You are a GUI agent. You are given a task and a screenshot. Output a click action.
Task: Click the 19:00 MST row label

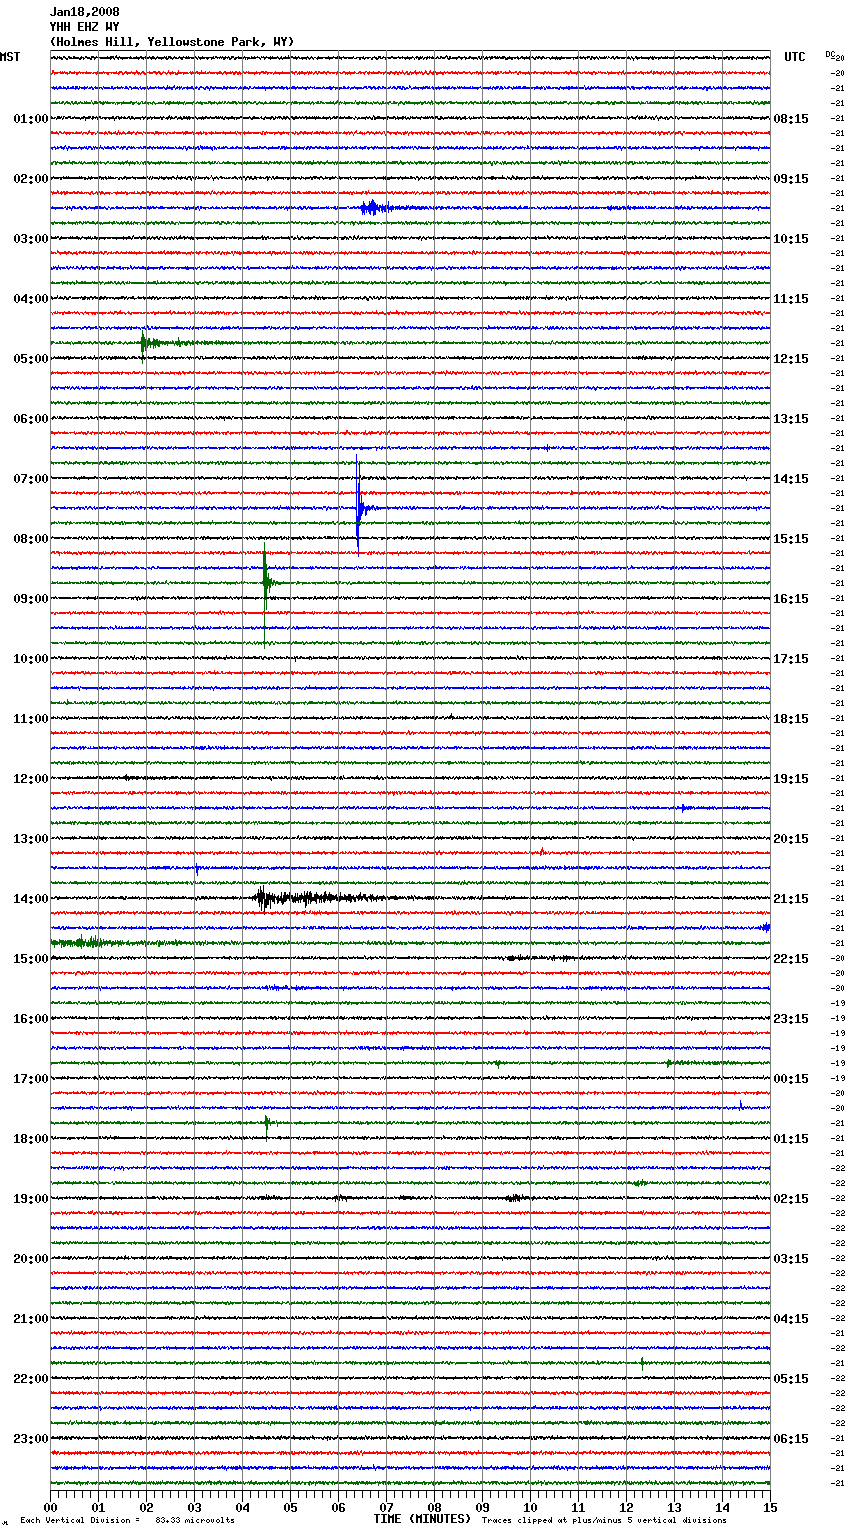pos(31,1199)
